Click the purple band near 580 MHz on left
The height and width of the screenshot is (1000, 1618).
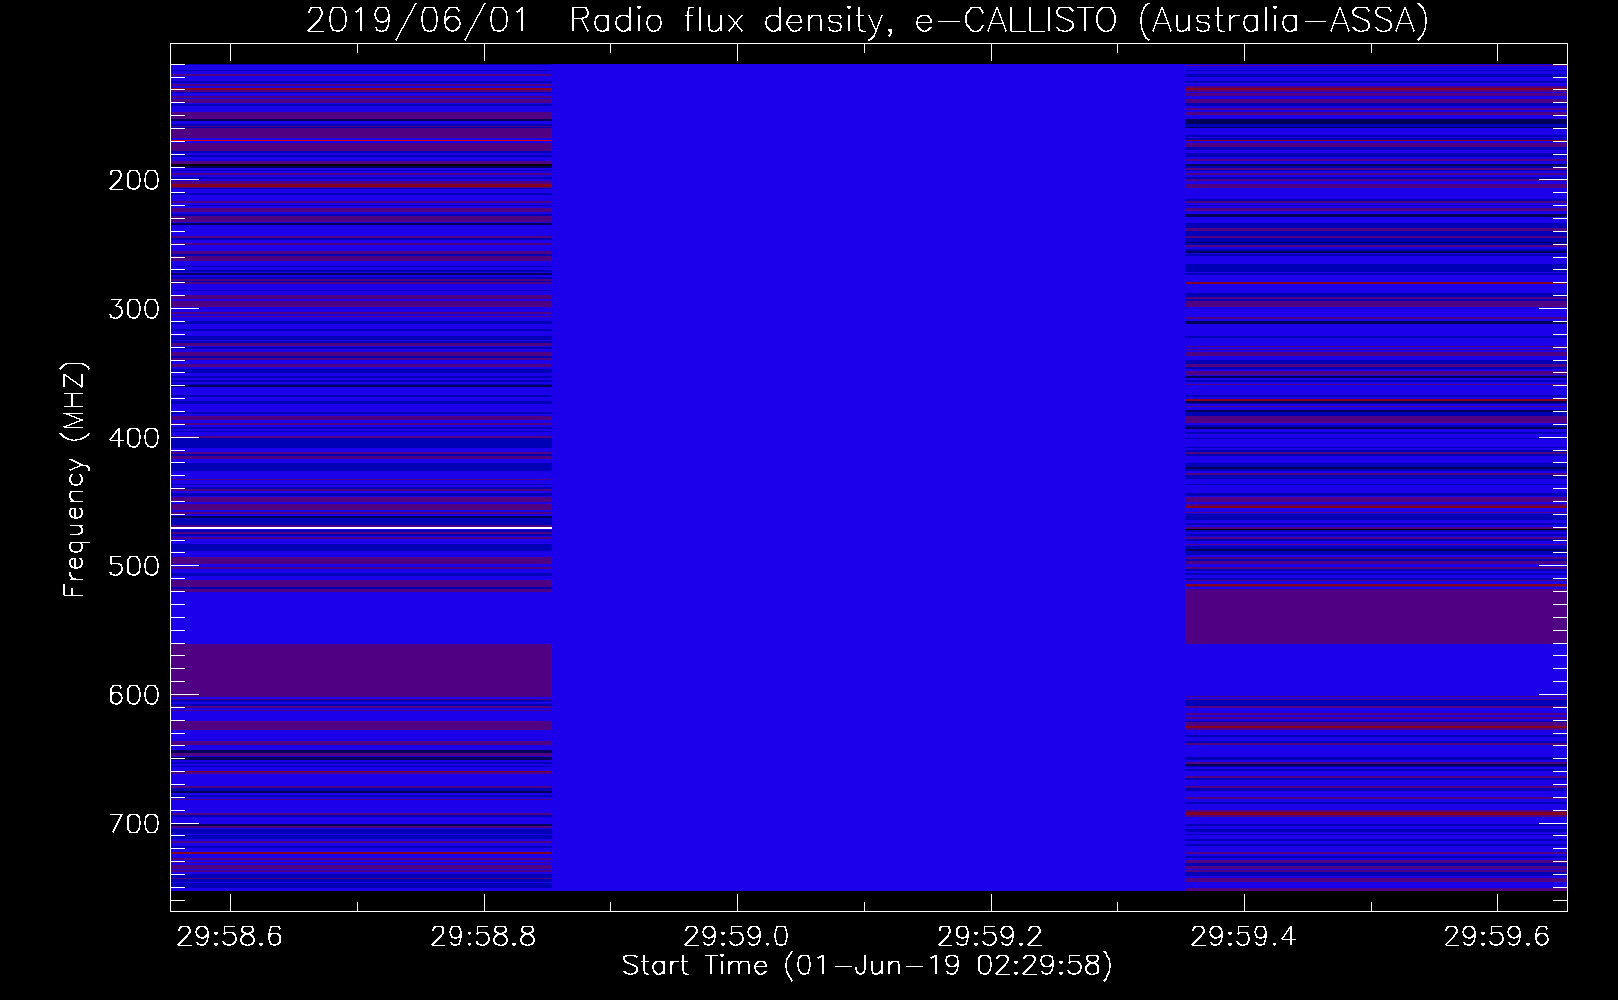[x=361, y=670]
